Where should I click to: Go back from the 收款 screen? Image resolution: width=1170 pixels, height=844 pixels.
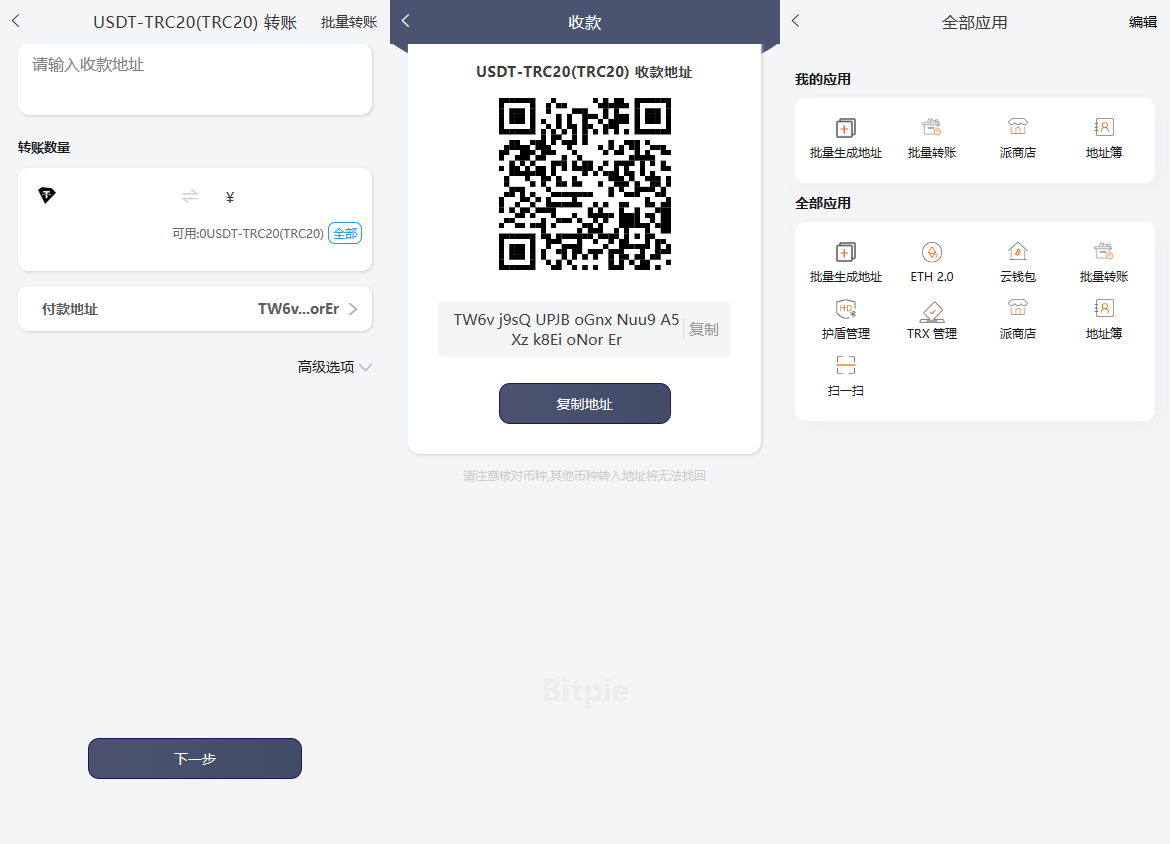(x=406, y=21)
